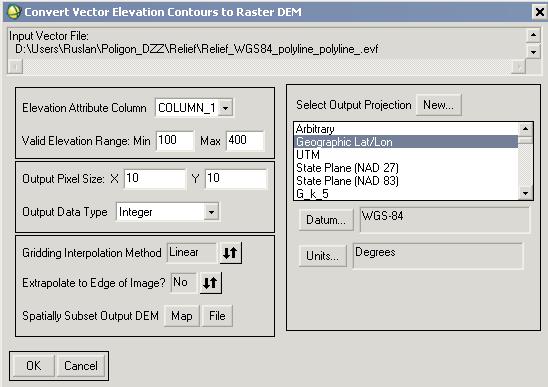Click the ENVI application icon in title bar
548x387 pixels.
(14, 12)
